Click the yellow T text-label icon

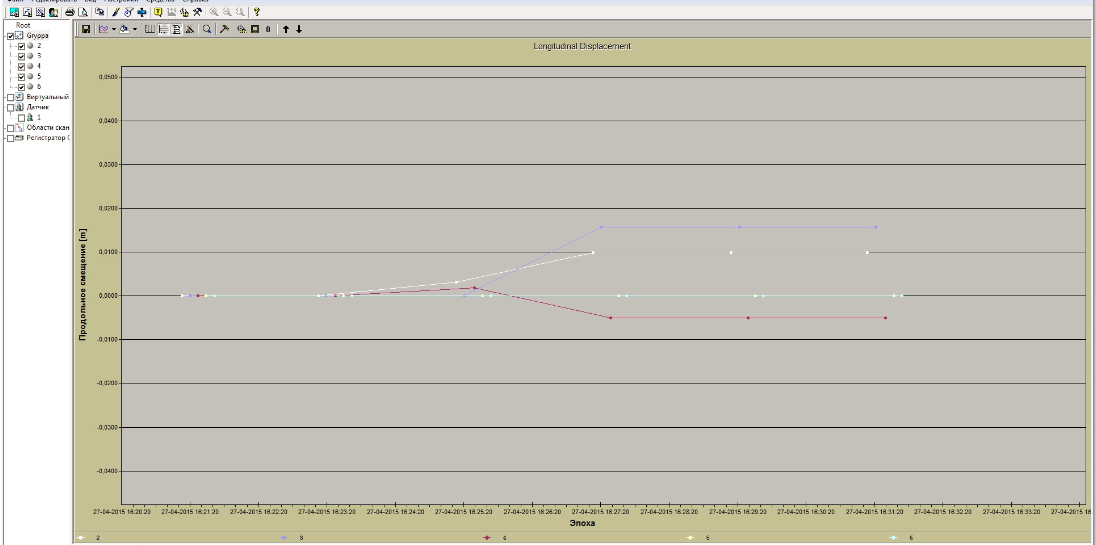pos(158,12)
